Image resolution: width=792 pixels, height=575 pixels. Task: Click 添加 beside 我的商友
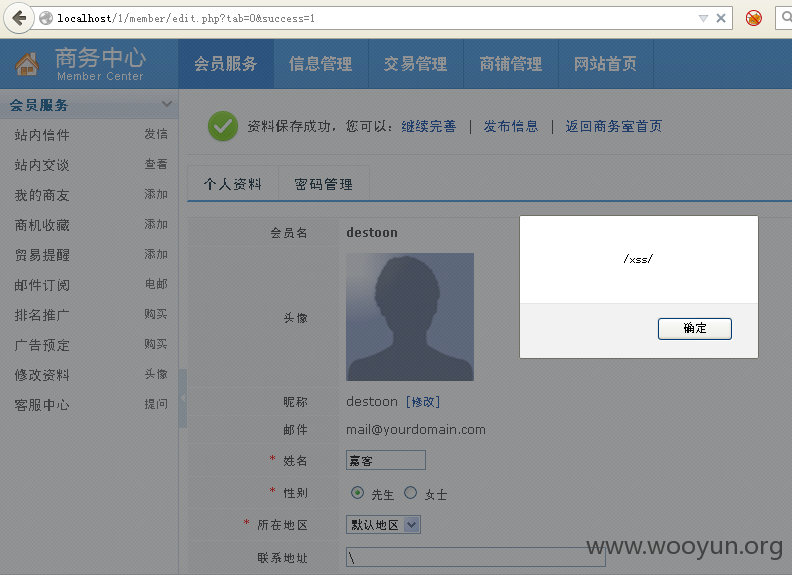point(156,194)
